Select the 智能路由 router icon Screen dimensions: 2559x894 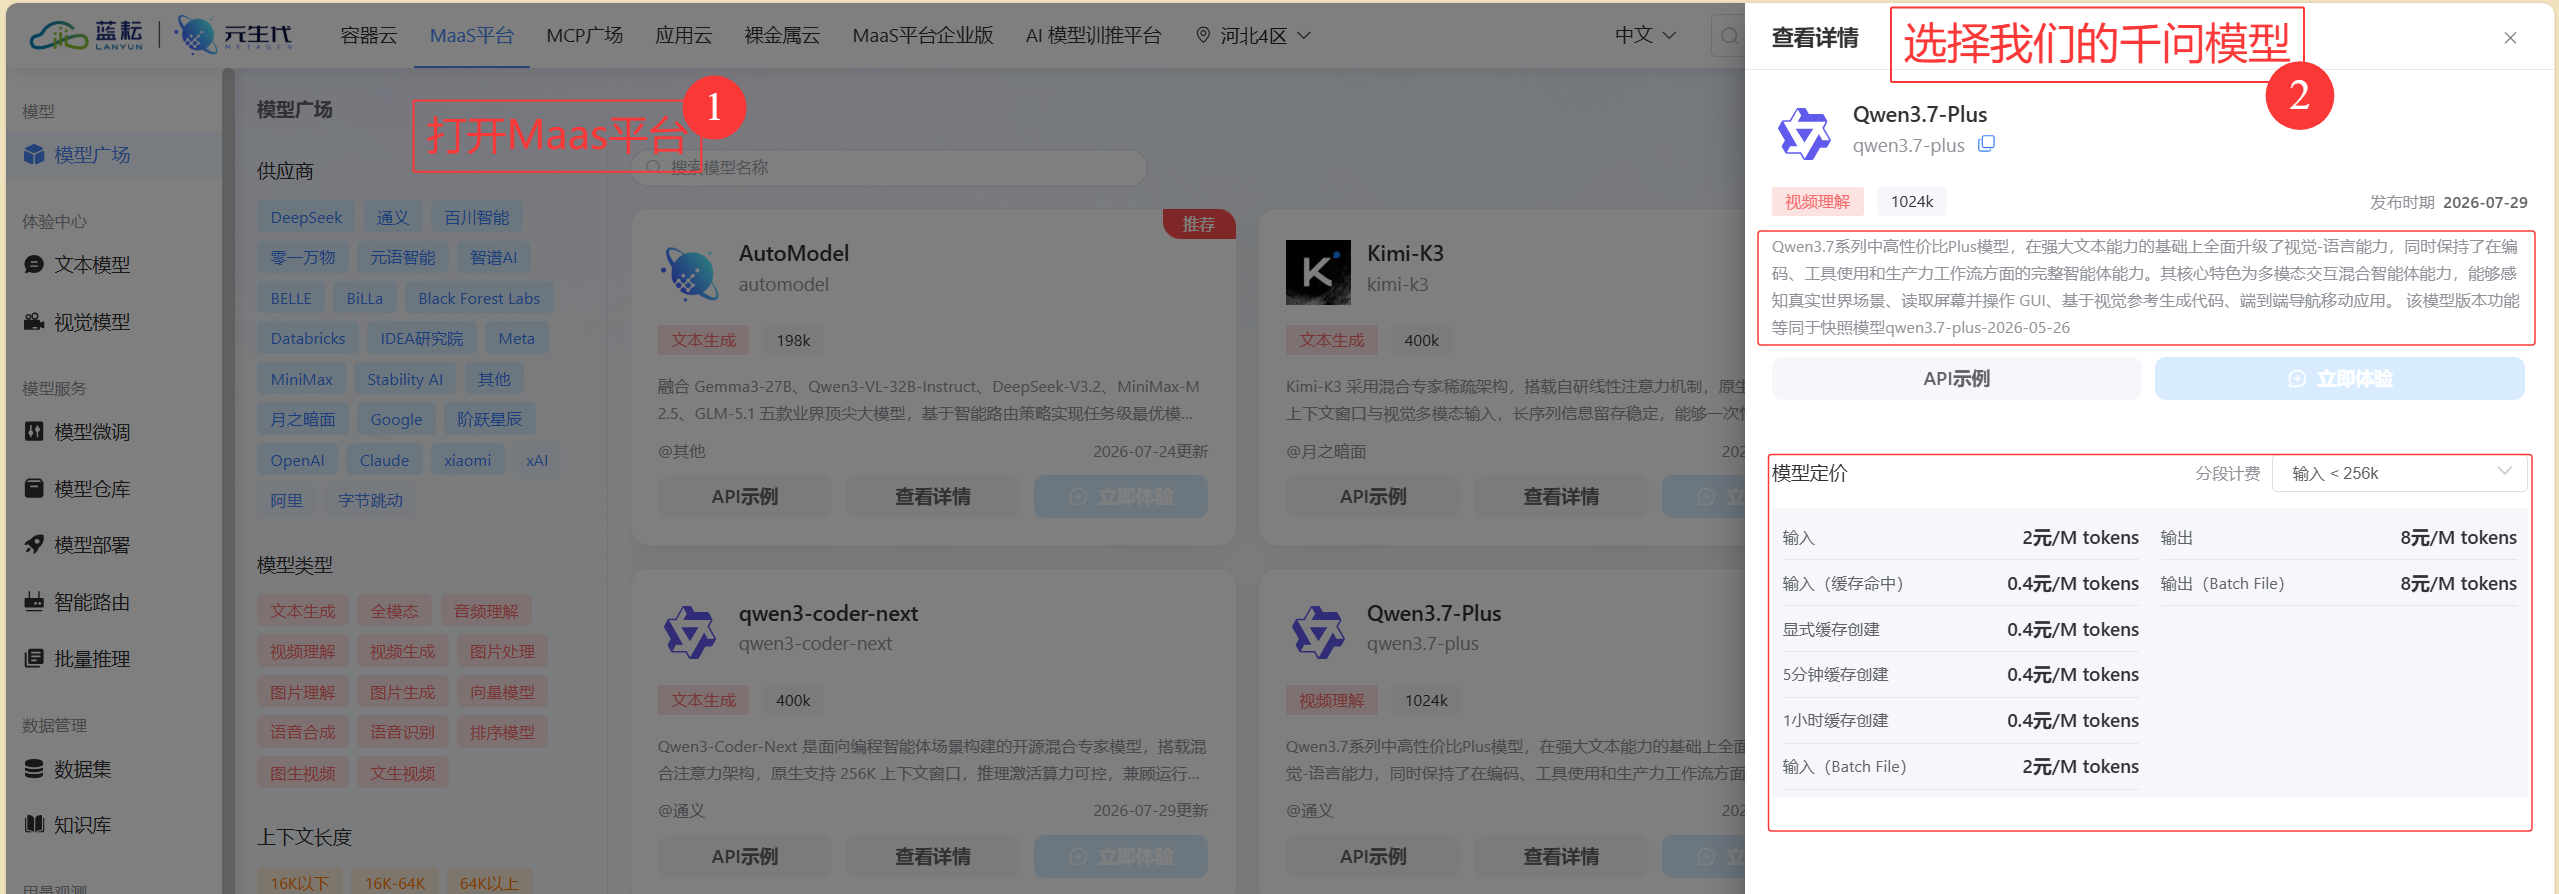(x=34, y=601)
